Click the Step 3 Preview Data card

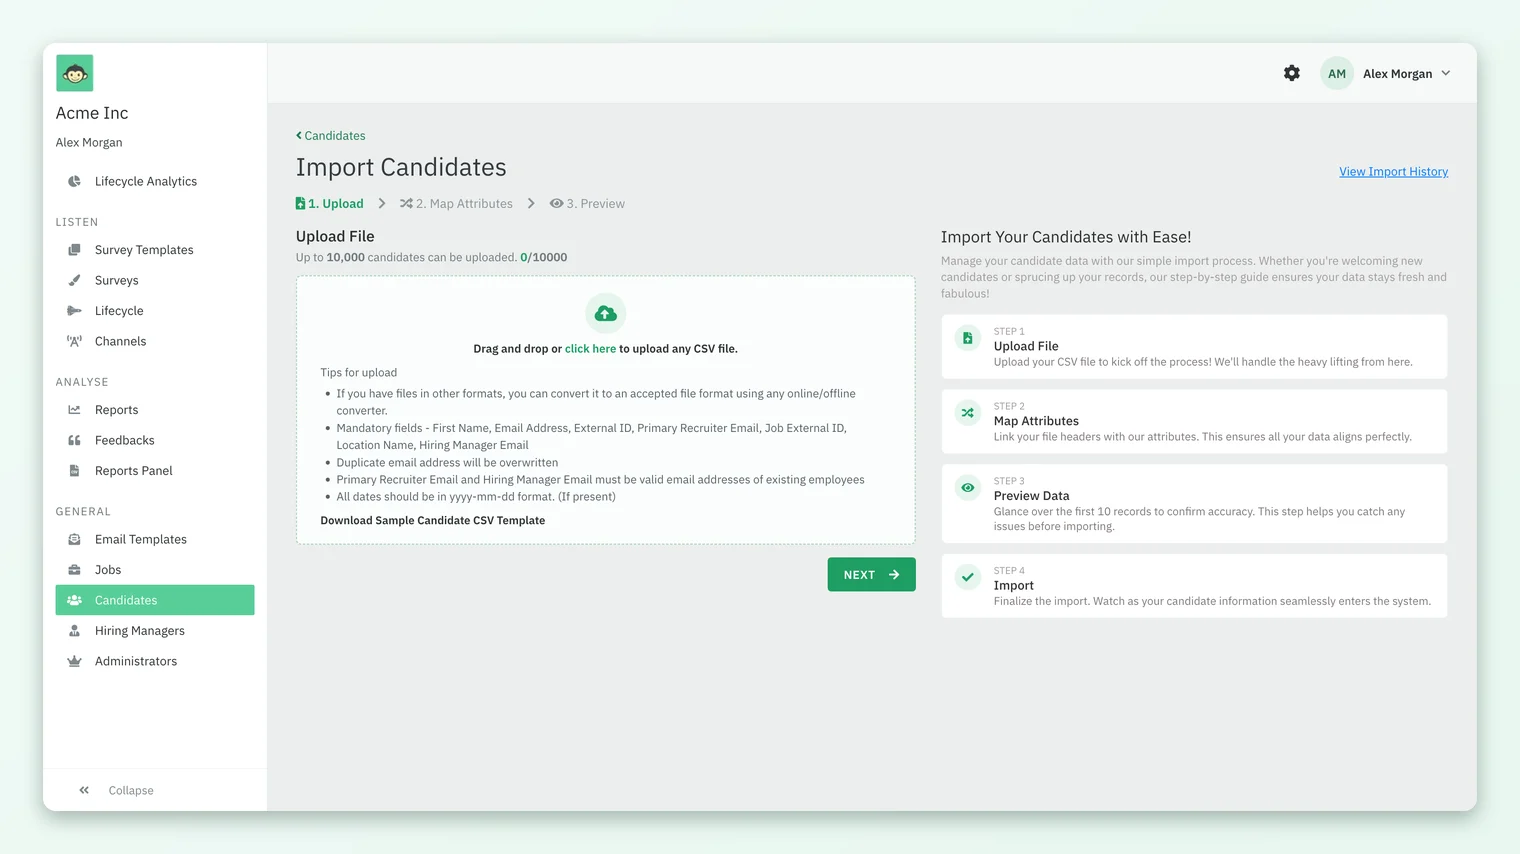(x=1194, y=504)
